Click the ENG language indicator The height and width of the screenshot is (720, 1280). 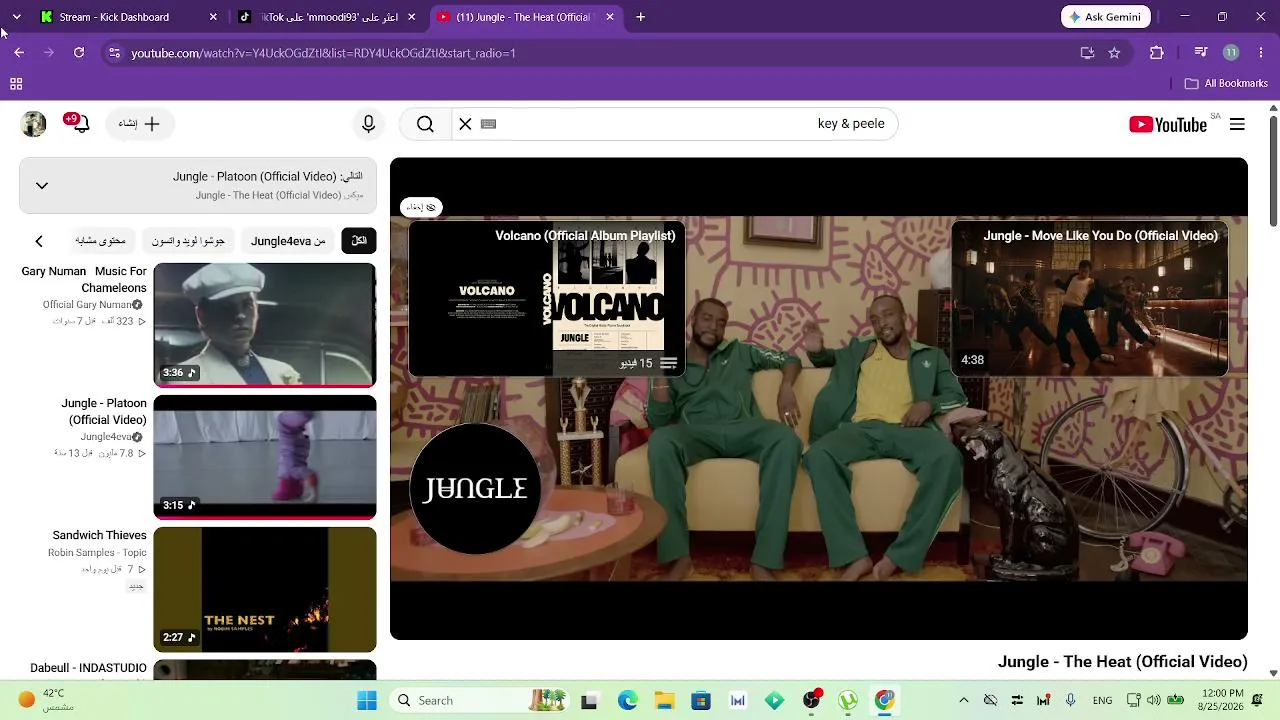pos(1102,700)
